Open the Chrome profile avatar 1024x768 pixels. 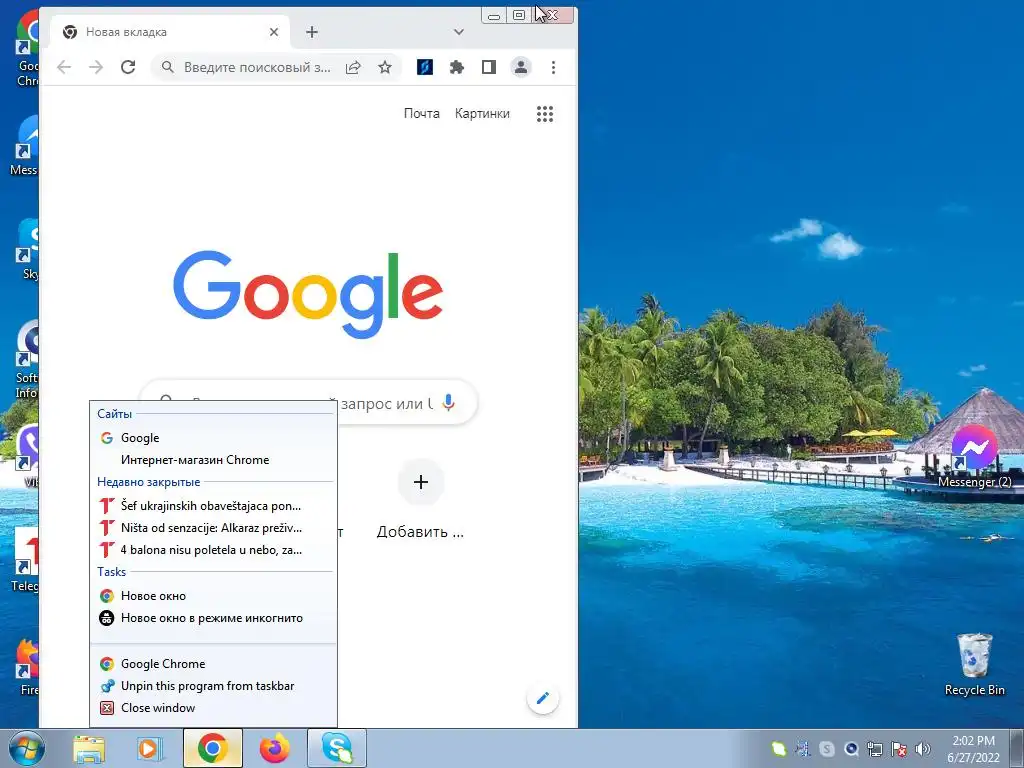coord(520,67)
